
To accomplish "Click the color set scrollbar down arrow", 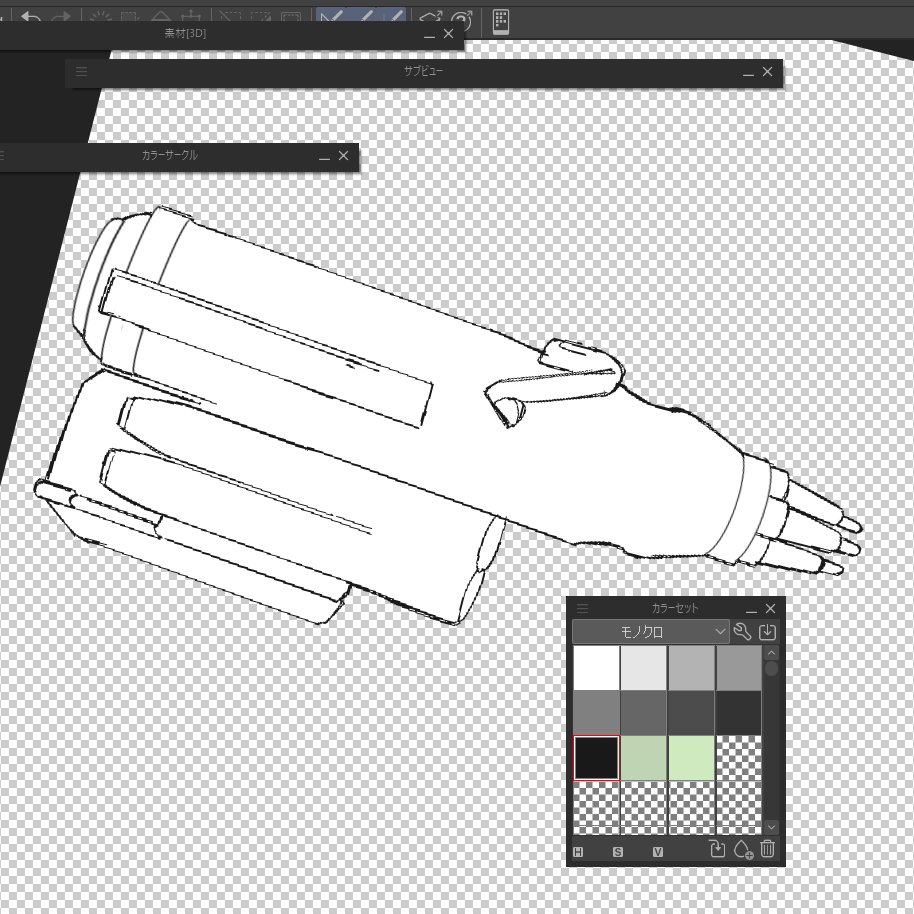I will [x=771, y=827].
